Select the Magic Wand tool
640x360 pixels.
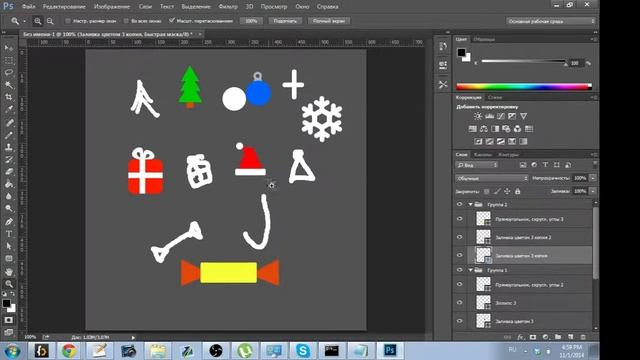pyautogui.click(x=9, y=85)
